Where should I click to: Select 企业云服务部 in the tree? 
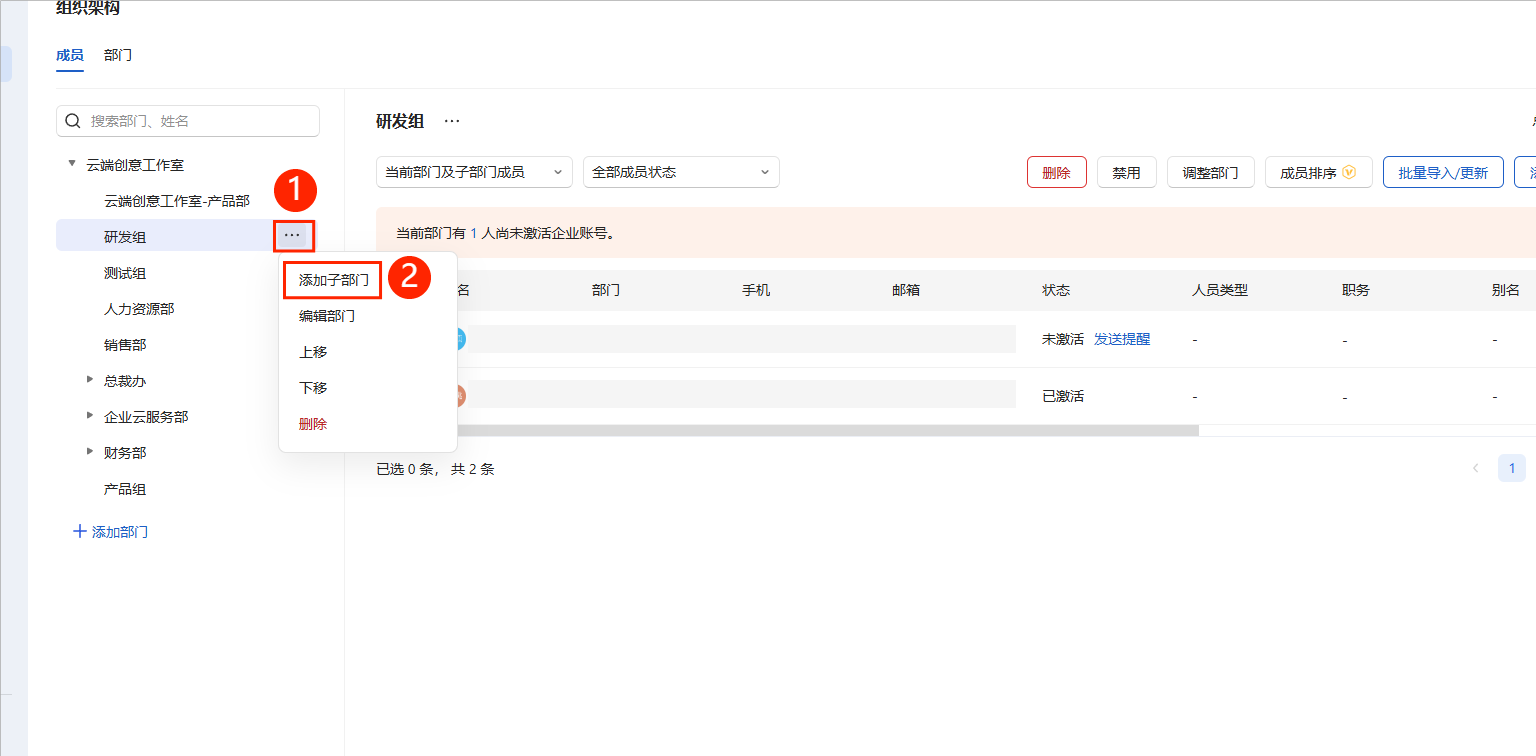pos(146,417)
